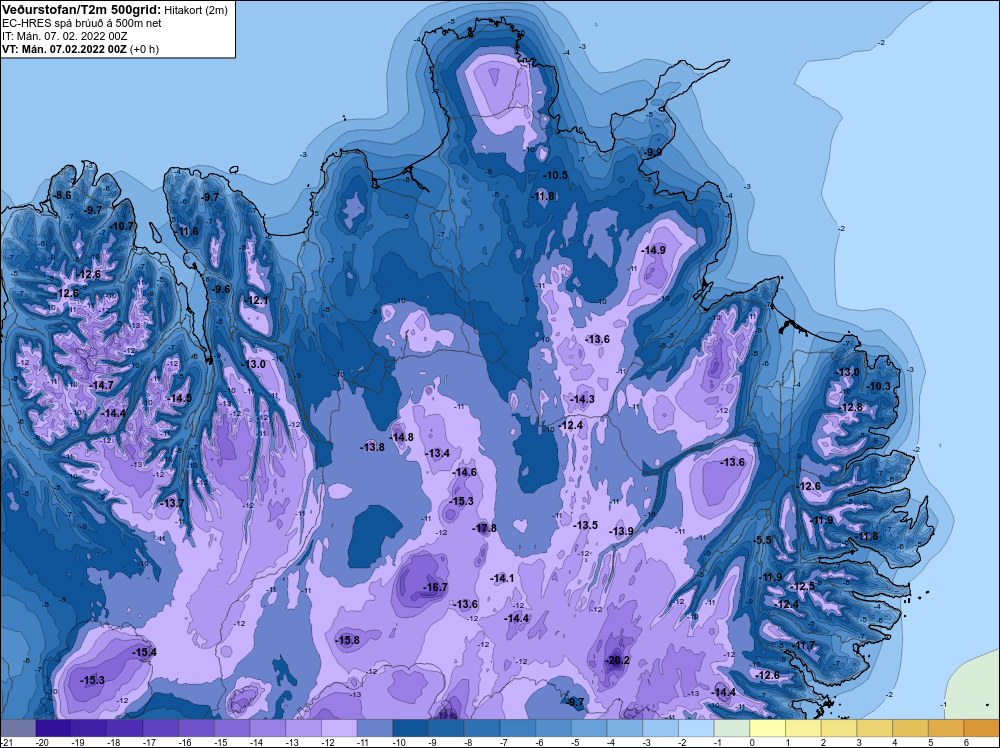The height and width of the screenshot is (748, 1000).
Task: Click the '0' number on the legend scale
Action: tap(752, 743)
